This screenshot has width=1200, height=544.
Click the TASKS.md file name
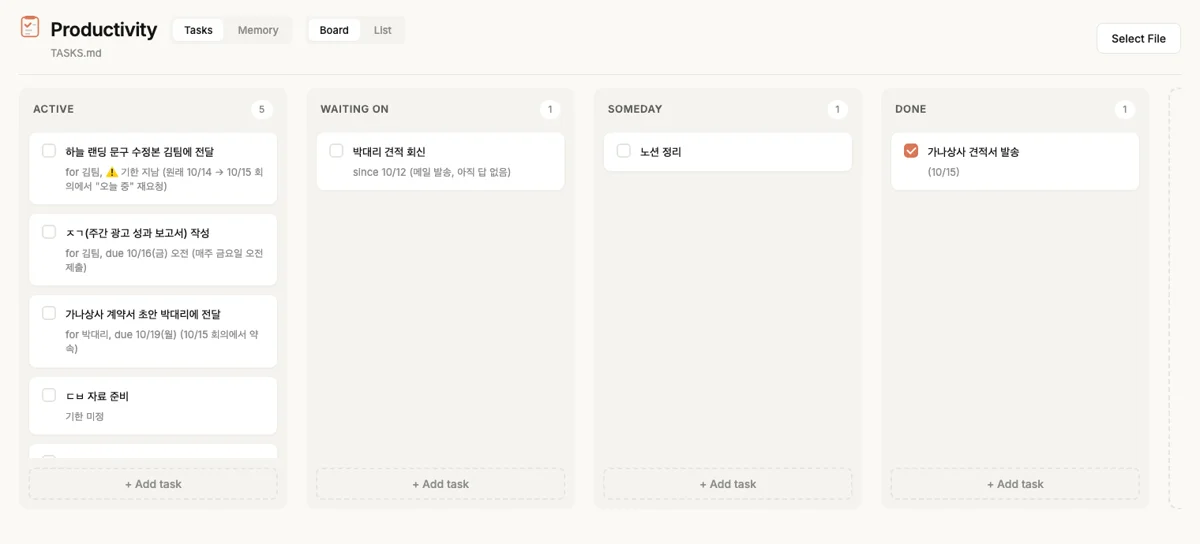point(76,53)
